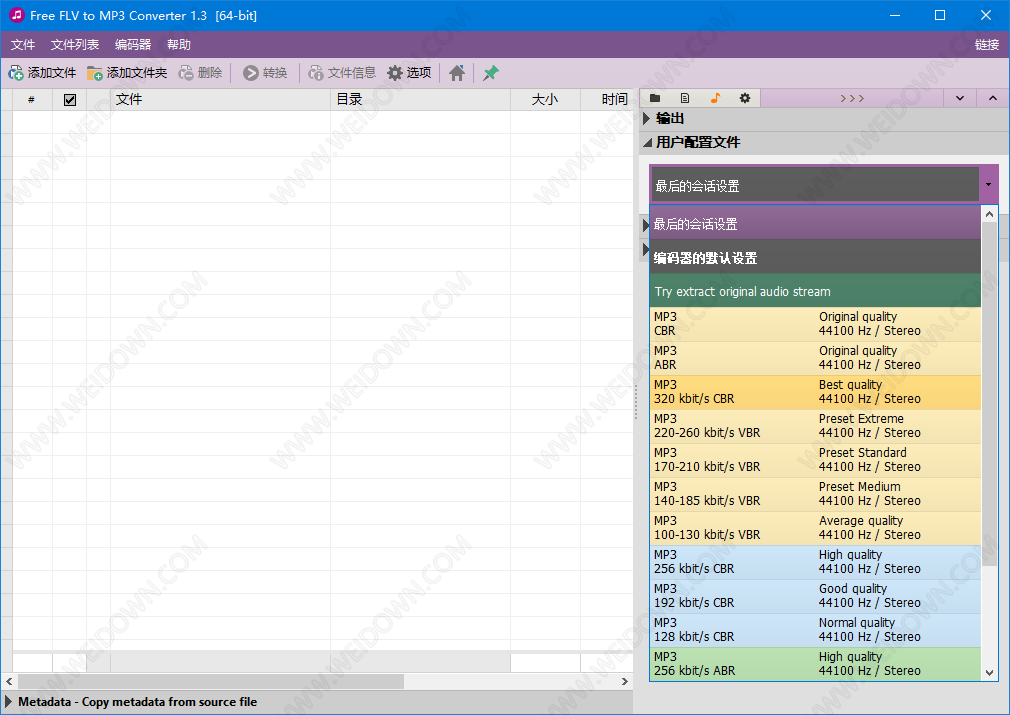The height and width of the screenshot is (715, 1010).
Task: Choose MP3 ABR Original quality profile
Action: click(815, 358)
